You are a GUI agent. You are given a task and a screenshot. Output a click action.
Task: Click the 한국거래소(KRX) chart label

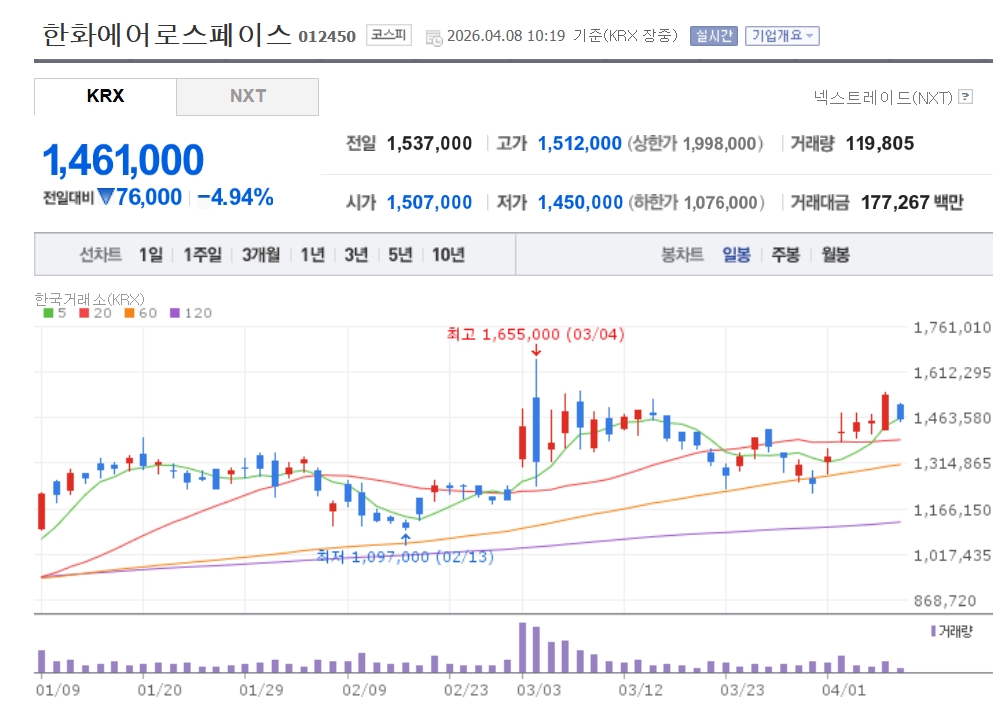point(89,299)
